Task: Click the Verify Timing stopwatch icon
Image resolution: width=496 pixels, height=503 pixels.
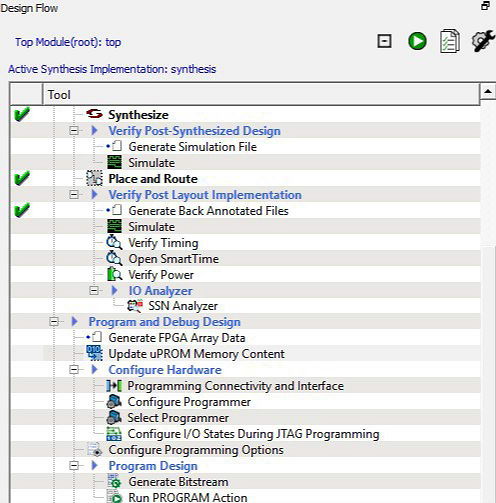Action: (114, 242)
